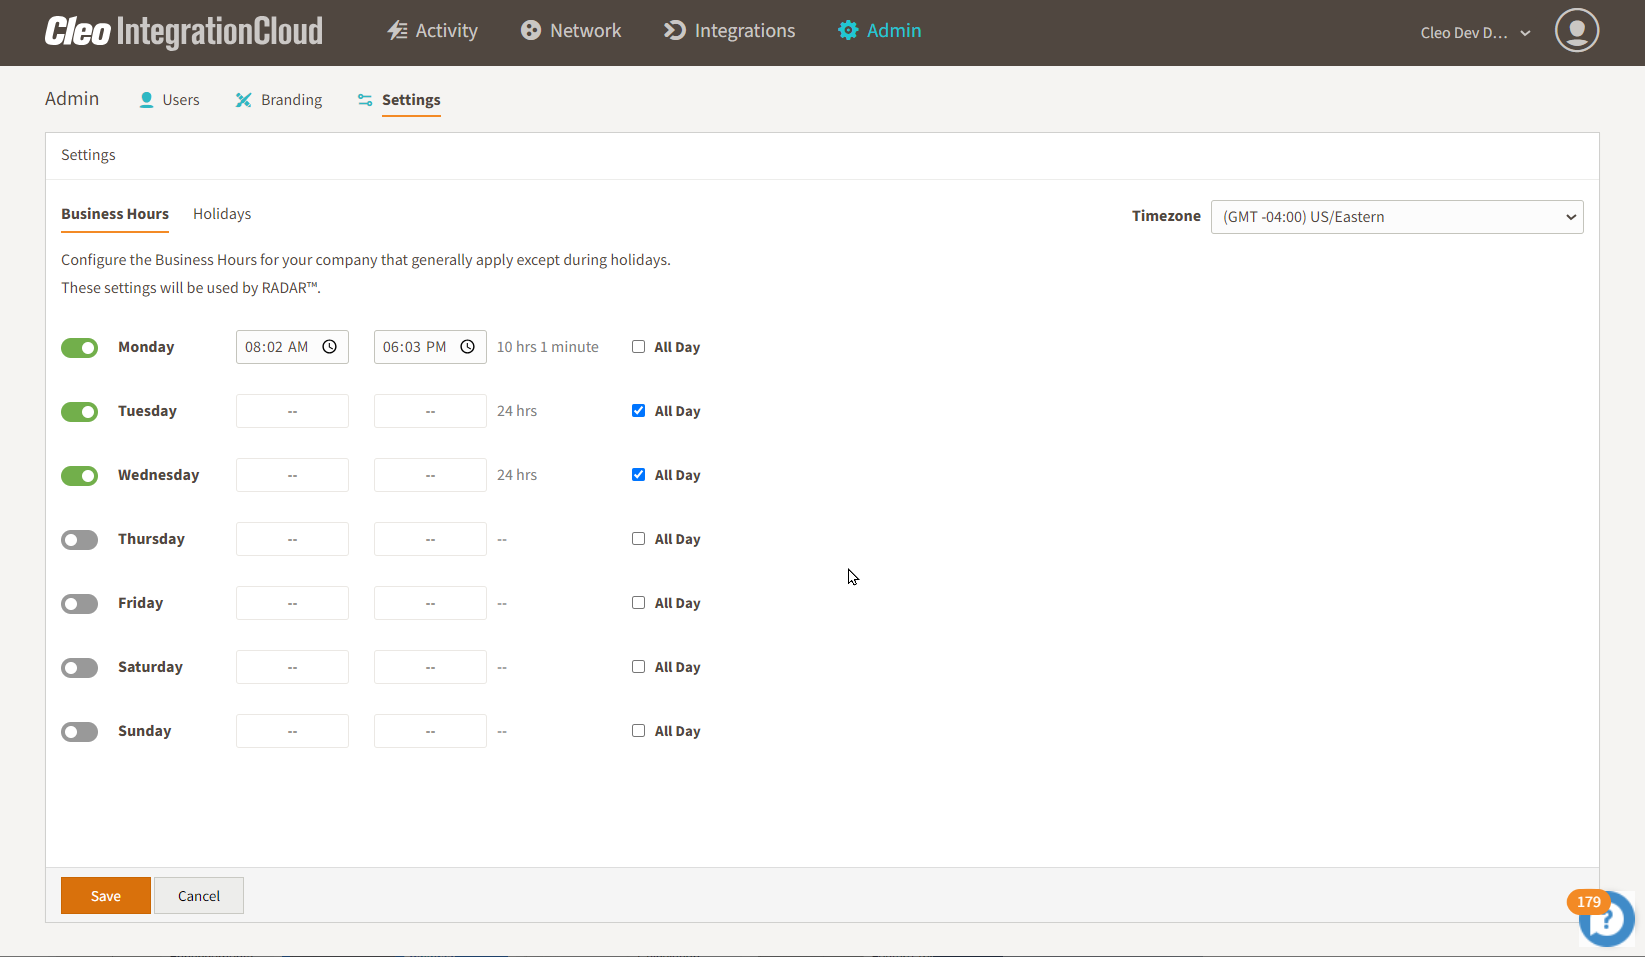Click the Cancel button

coord(199,896)
